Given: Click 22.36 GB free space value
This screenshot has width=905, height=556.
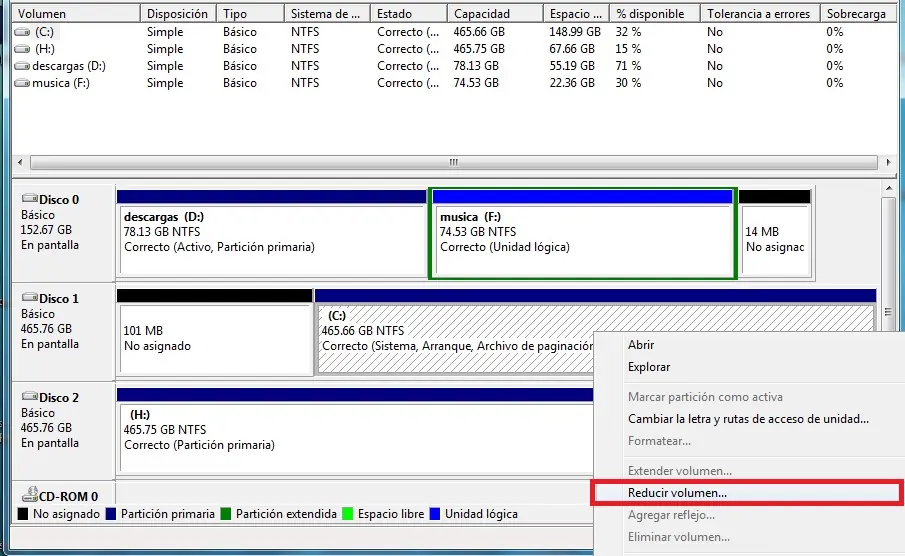Looking at the screenshot, I should point(571,83).
